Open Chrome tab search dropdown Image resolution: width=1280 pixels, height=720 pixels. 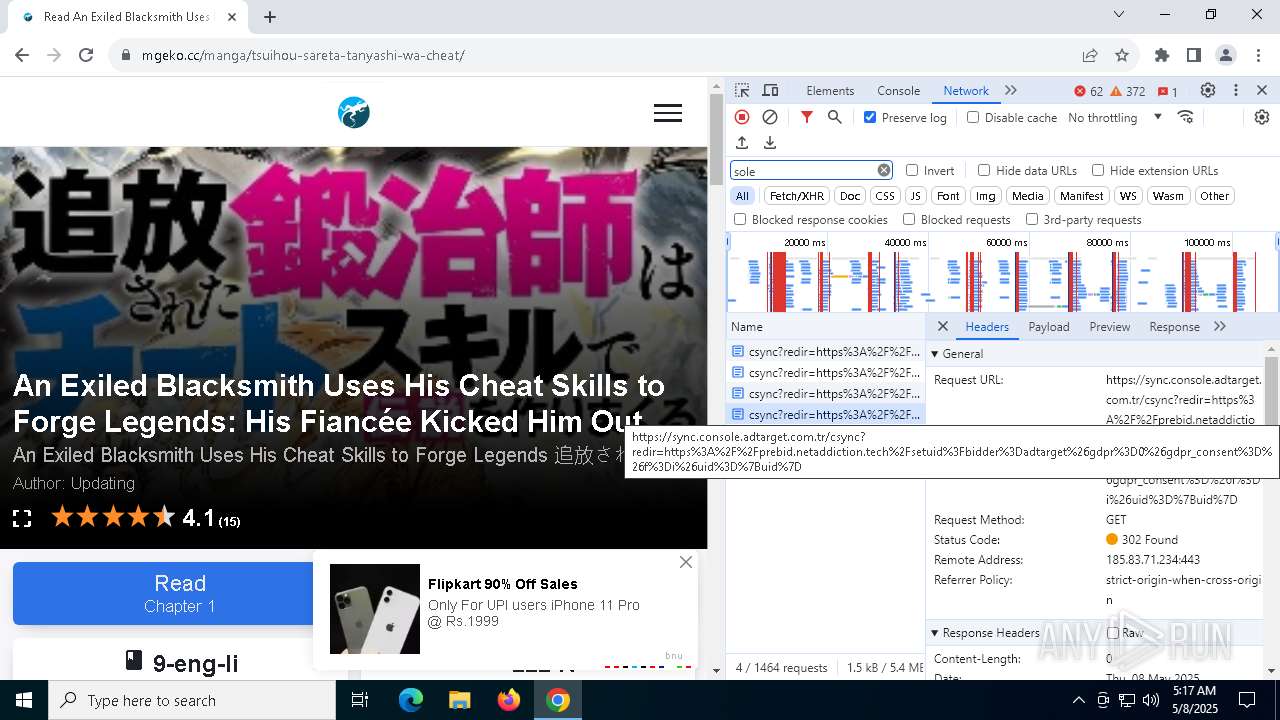(x=1119, y=14)
